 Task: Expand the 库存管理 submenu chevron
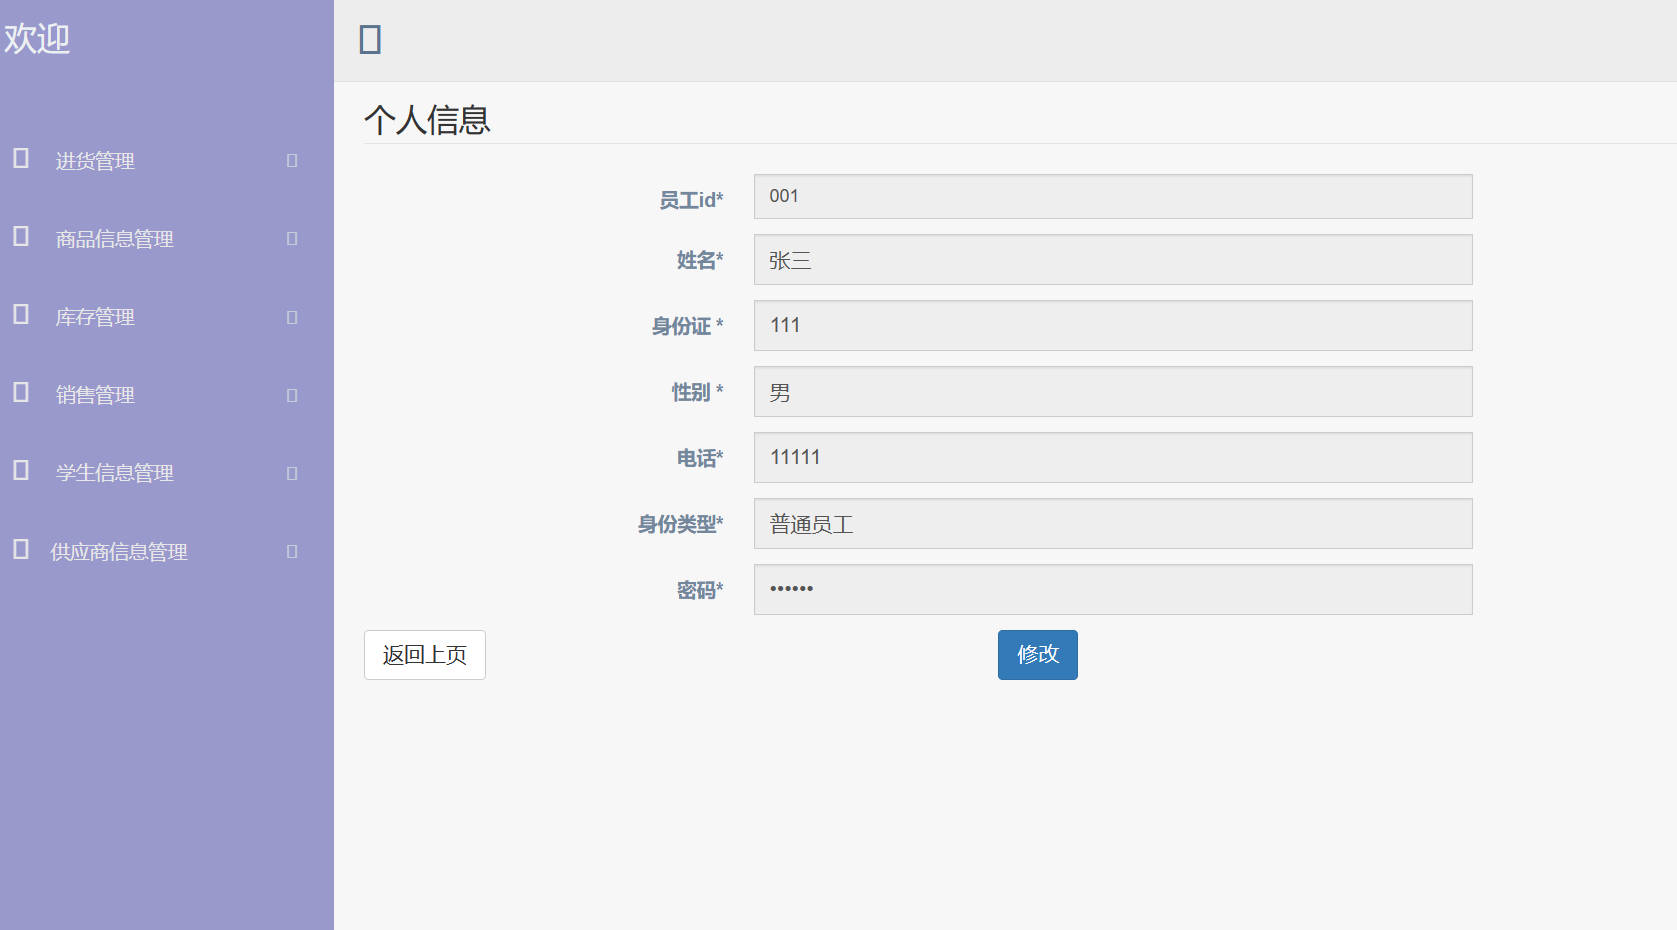(291, 316)
